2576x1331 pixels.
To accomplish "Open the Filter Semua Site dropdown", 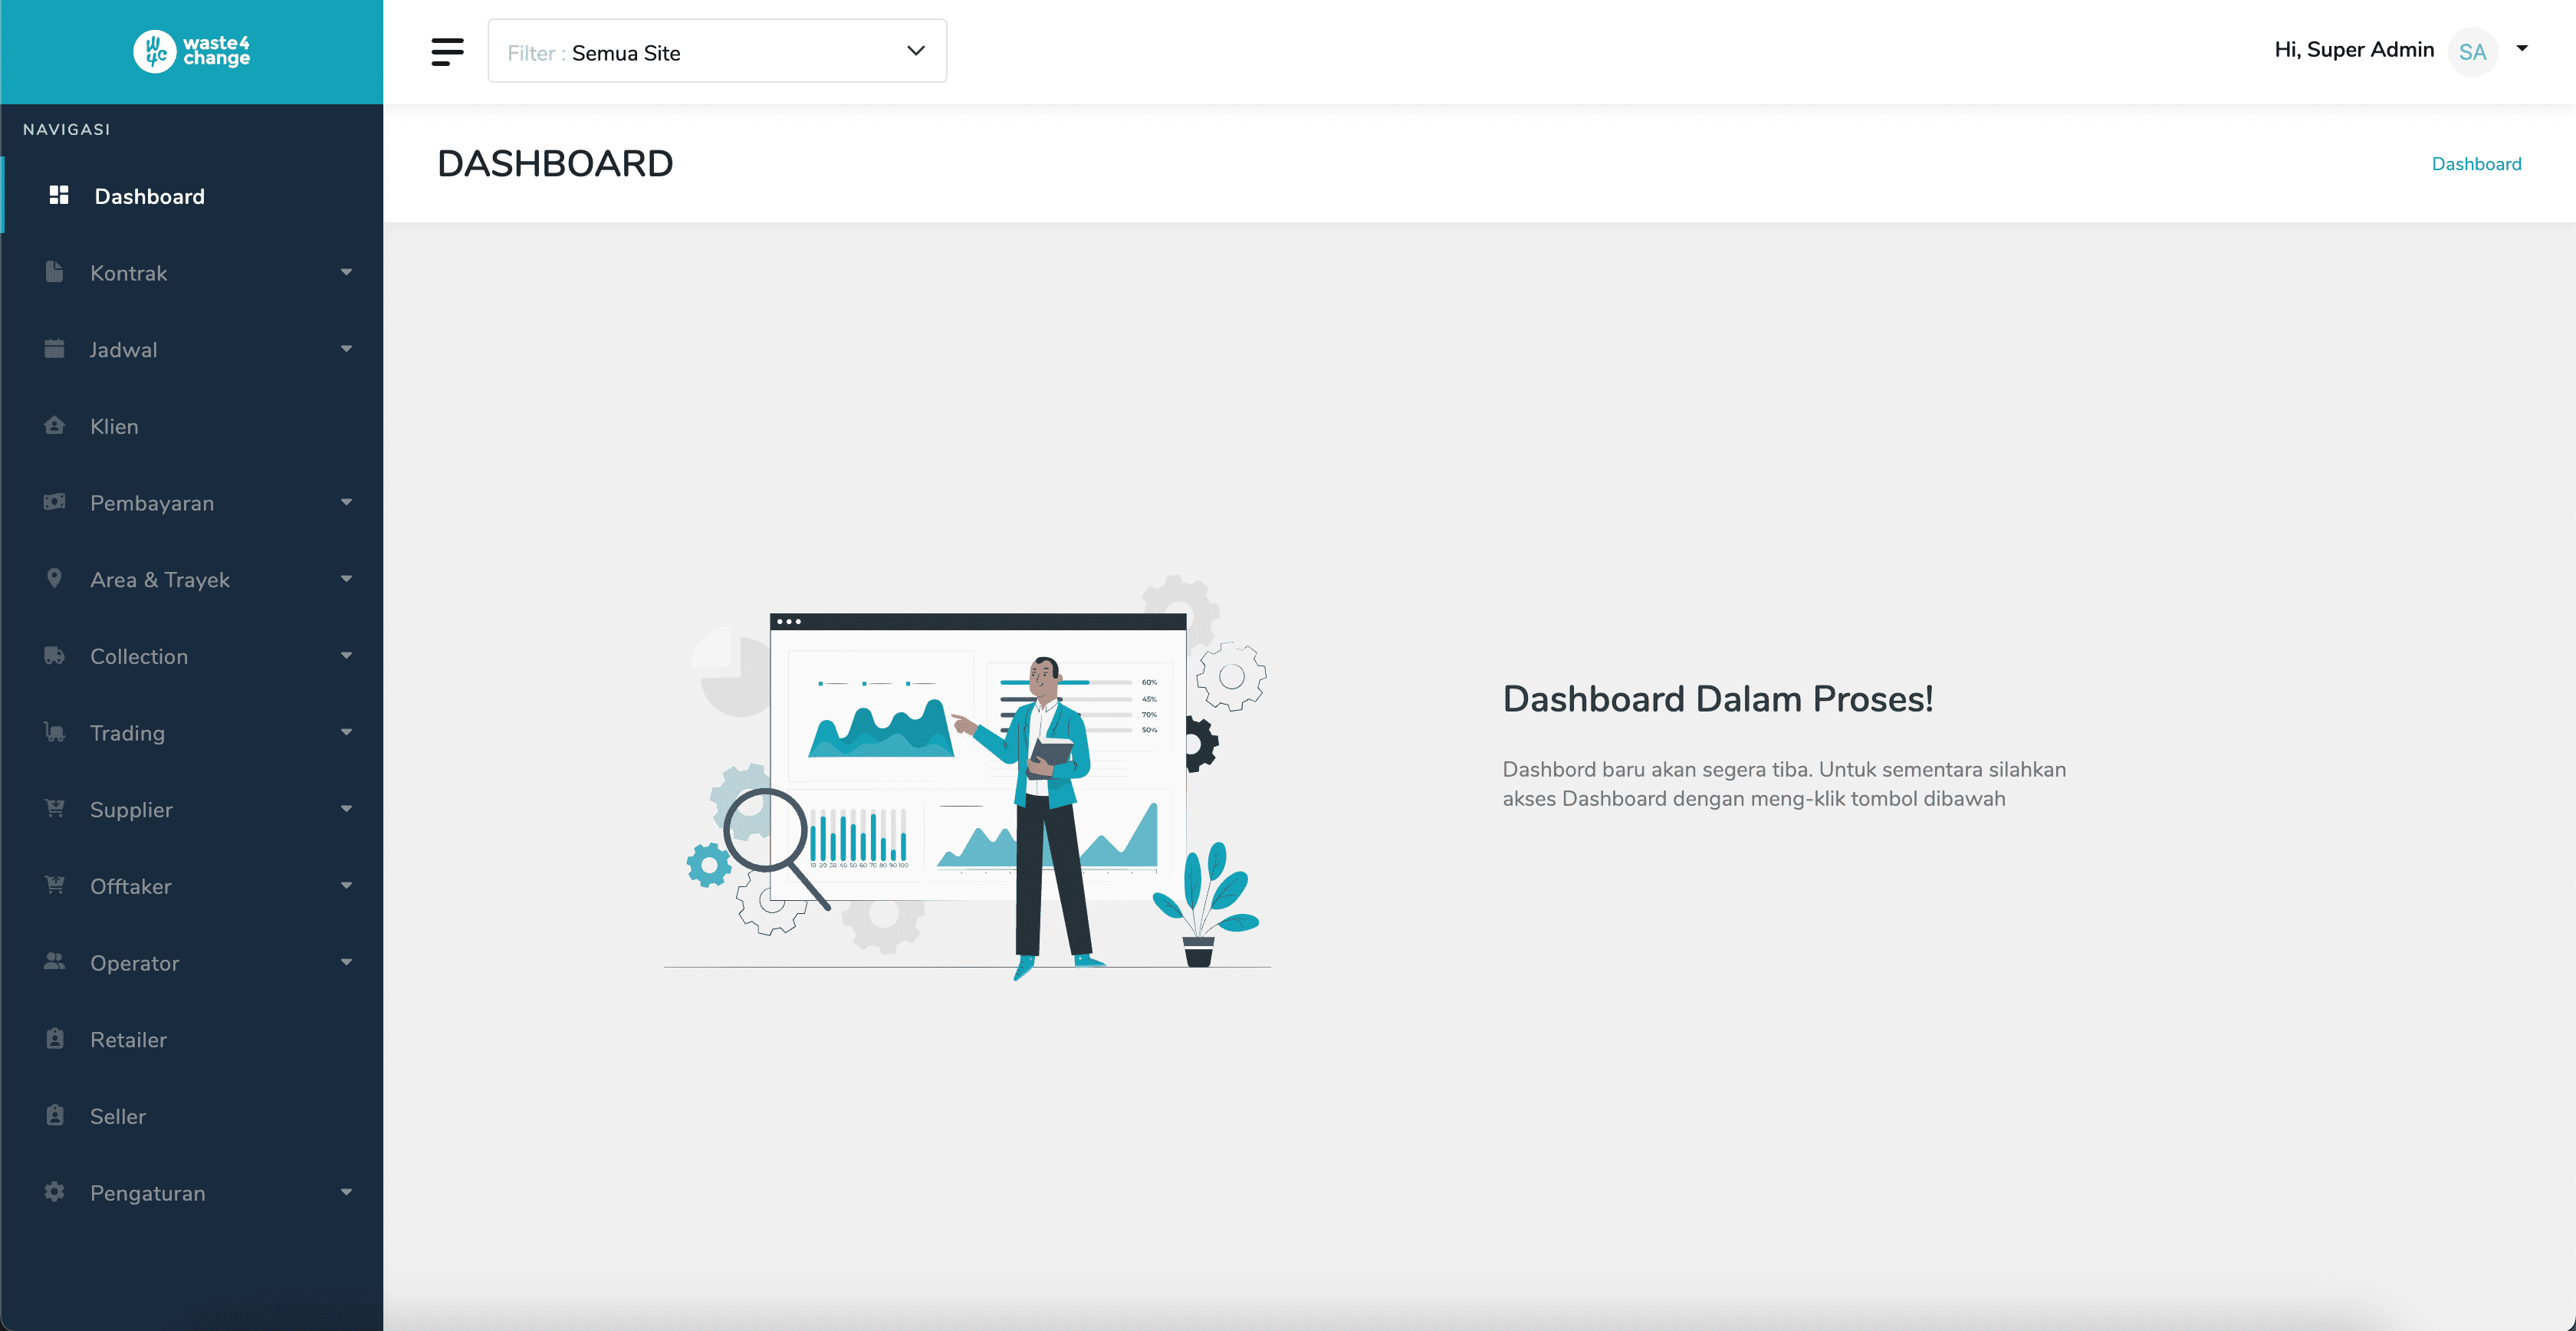I will 716,51.
